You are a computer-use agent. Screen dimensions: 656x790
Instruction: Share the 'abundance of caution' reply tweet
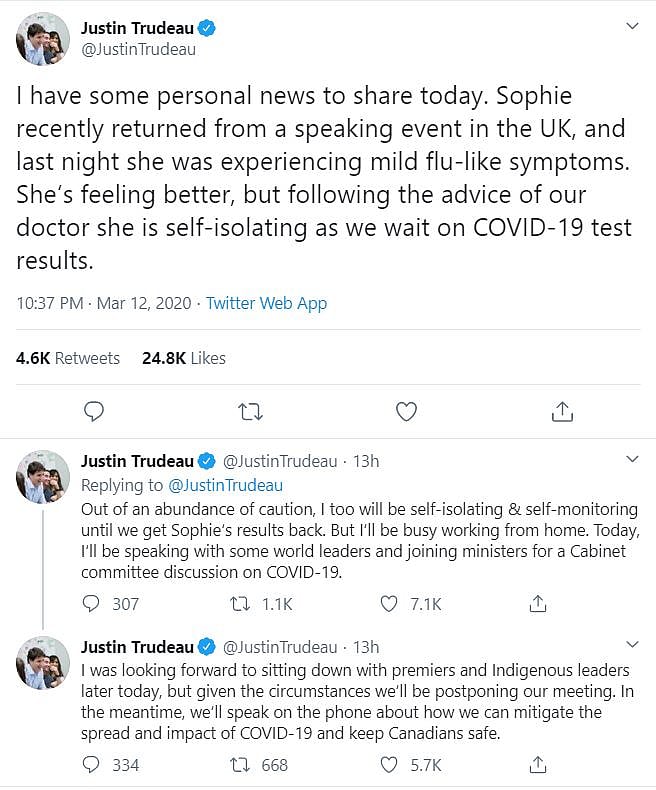click(x=538, y=603)
